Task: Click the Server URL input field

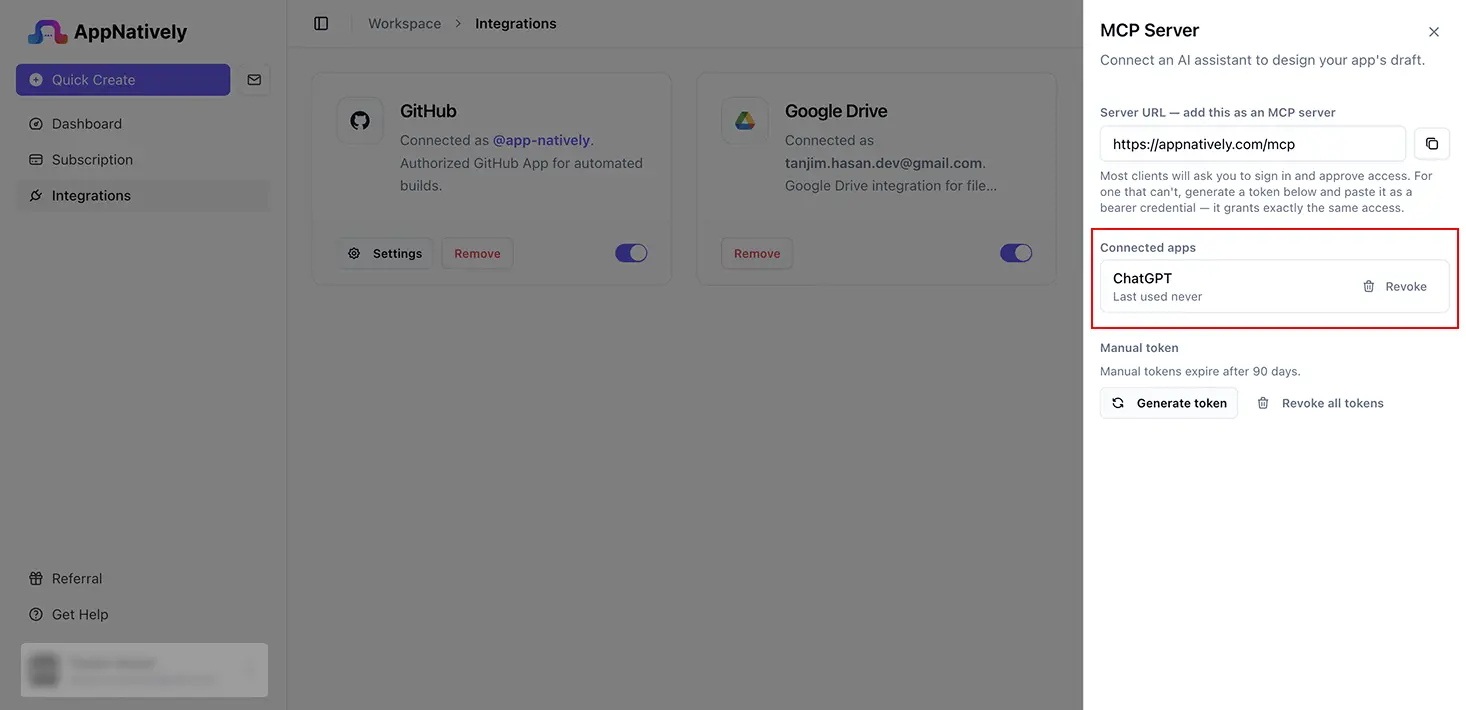Action: click(1253, 144)
